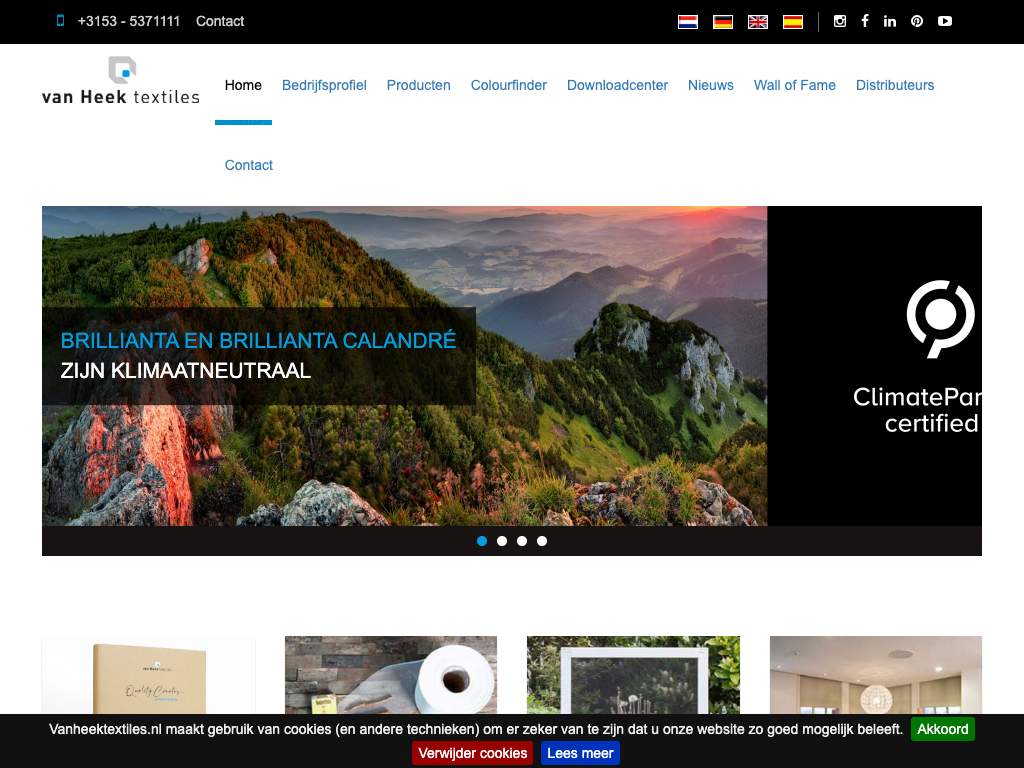Click the blue Lees meer button
Image resolution: width=1024 pixels, height=768 pixels.
click(x=580, y=753)
